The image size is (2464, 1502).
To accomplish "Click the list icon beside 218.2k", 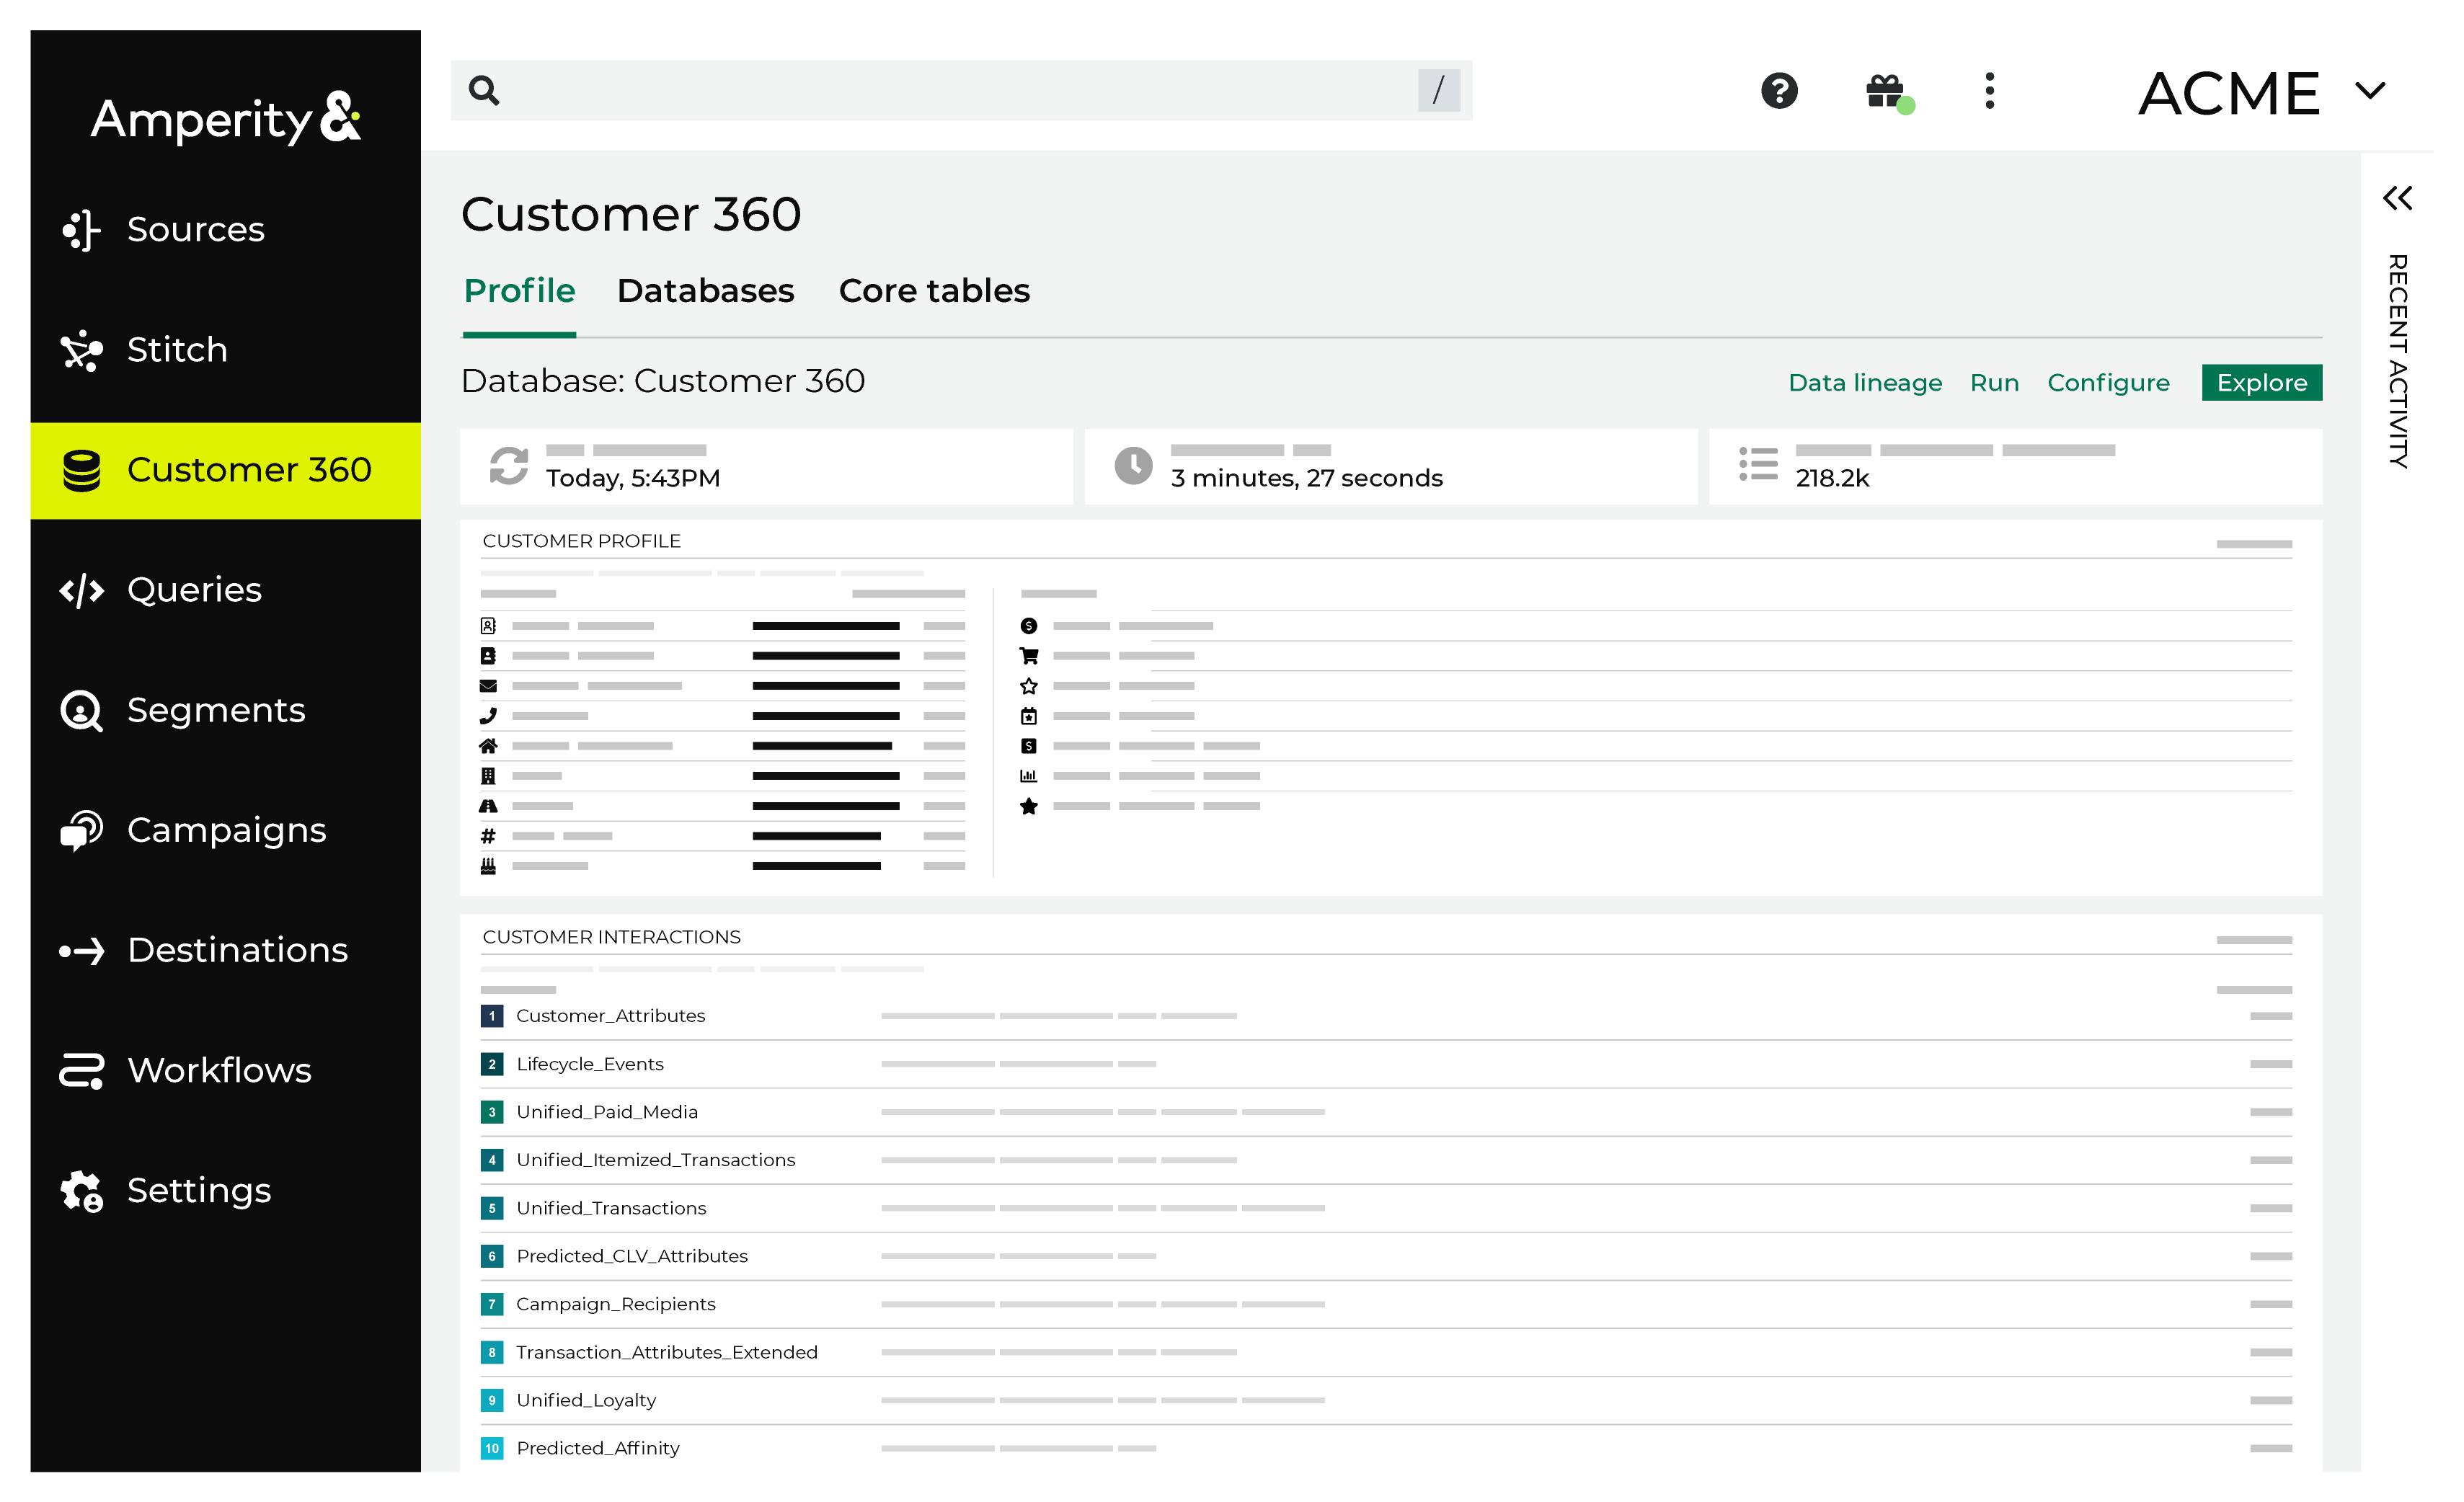I will pyautogui.click(x=1757, y=464).
